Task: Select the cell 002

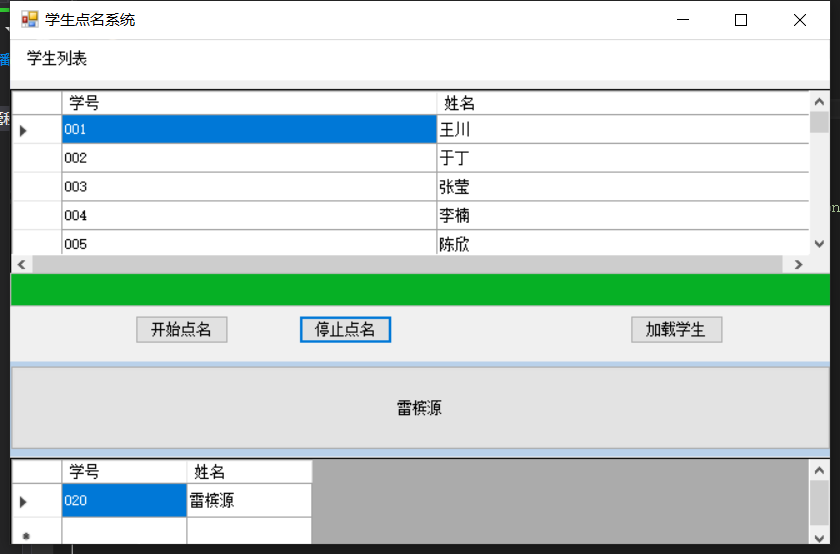Action: pyautogui.click(x=249, y=158)
